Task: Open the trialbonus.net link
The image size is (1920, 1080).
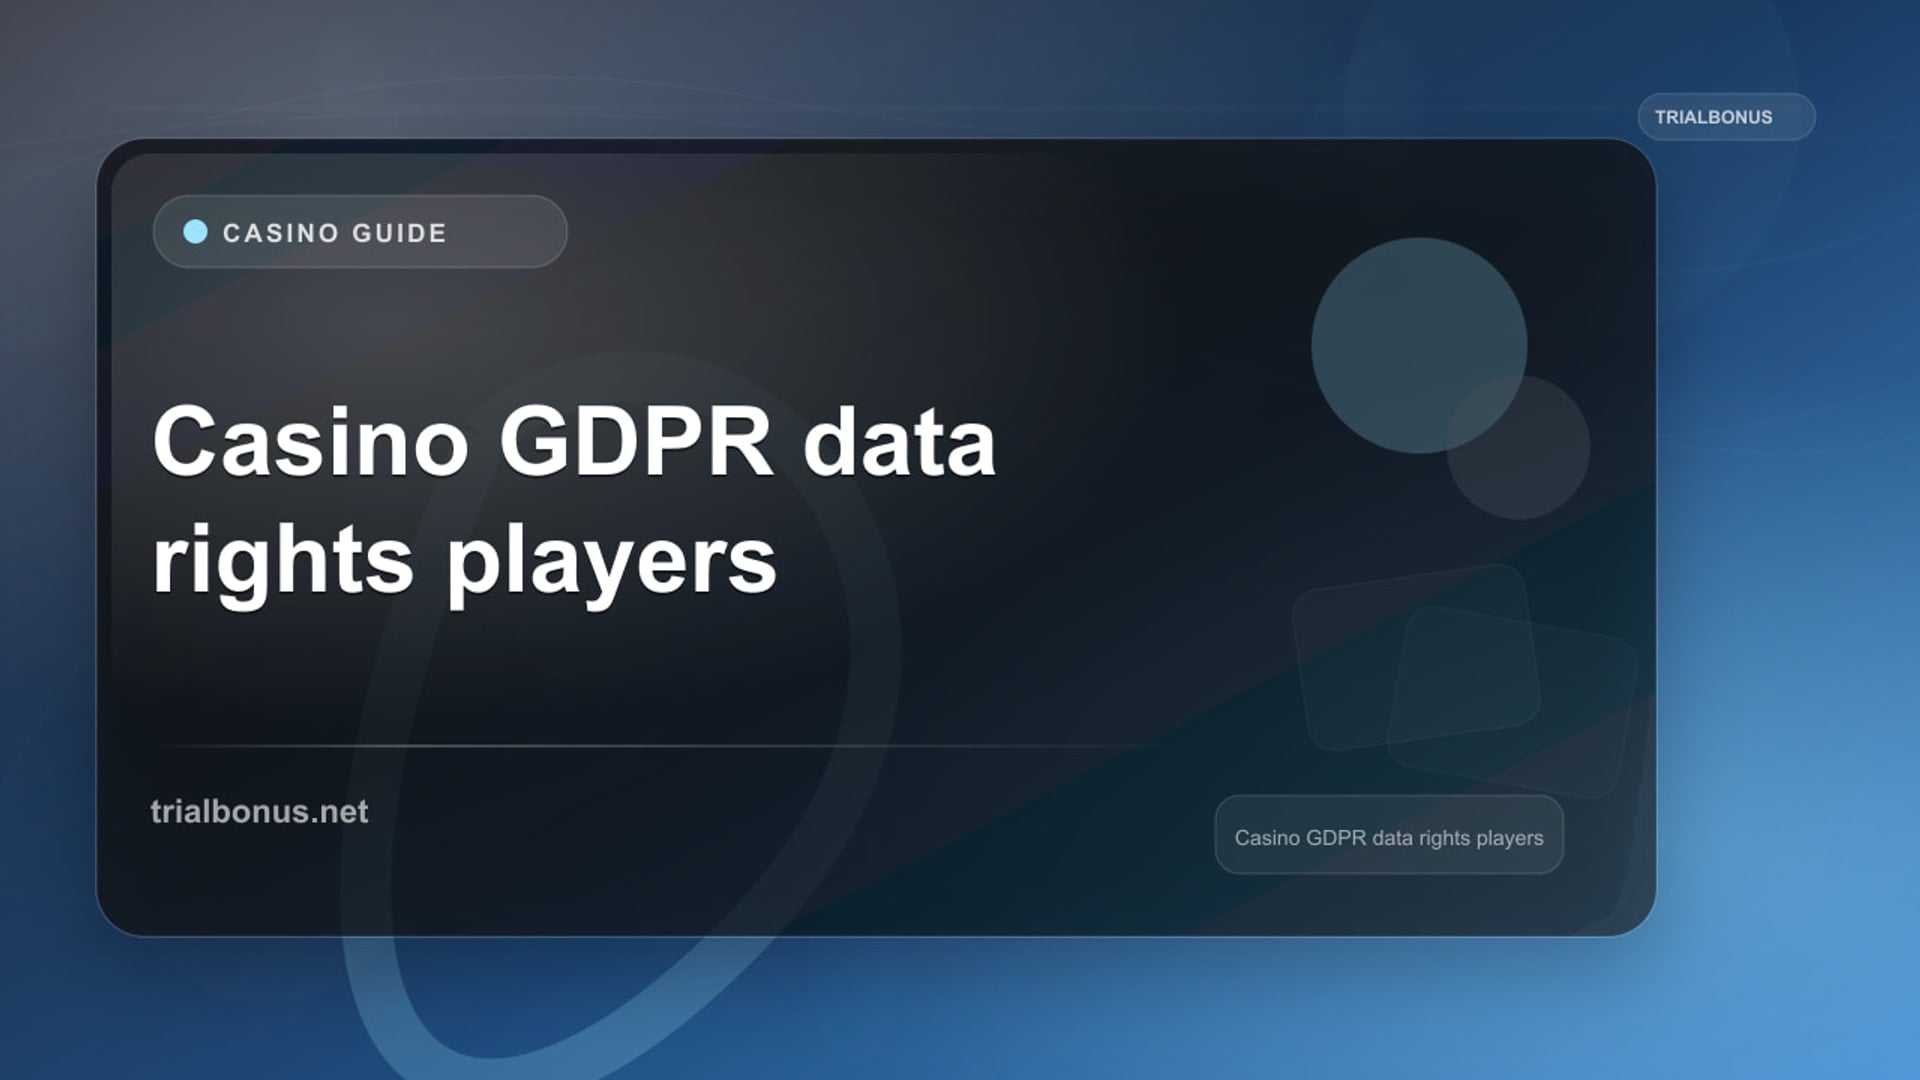Action: coord(259,811)
